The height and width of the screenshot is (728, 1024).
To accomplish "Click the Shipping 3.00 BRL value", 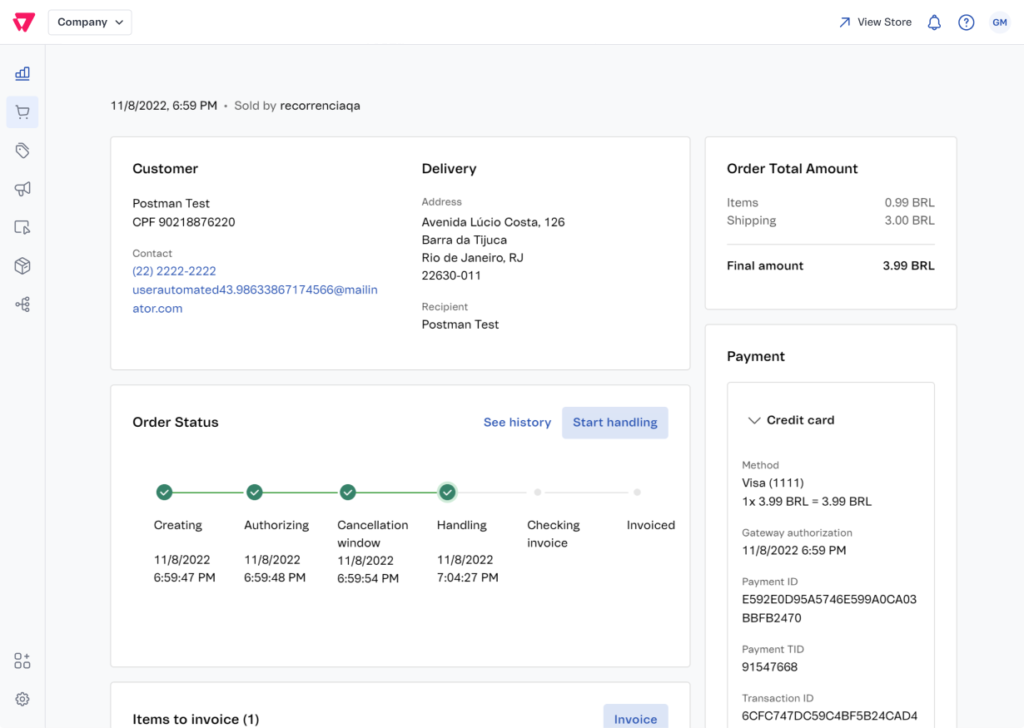I will point(910,221).
